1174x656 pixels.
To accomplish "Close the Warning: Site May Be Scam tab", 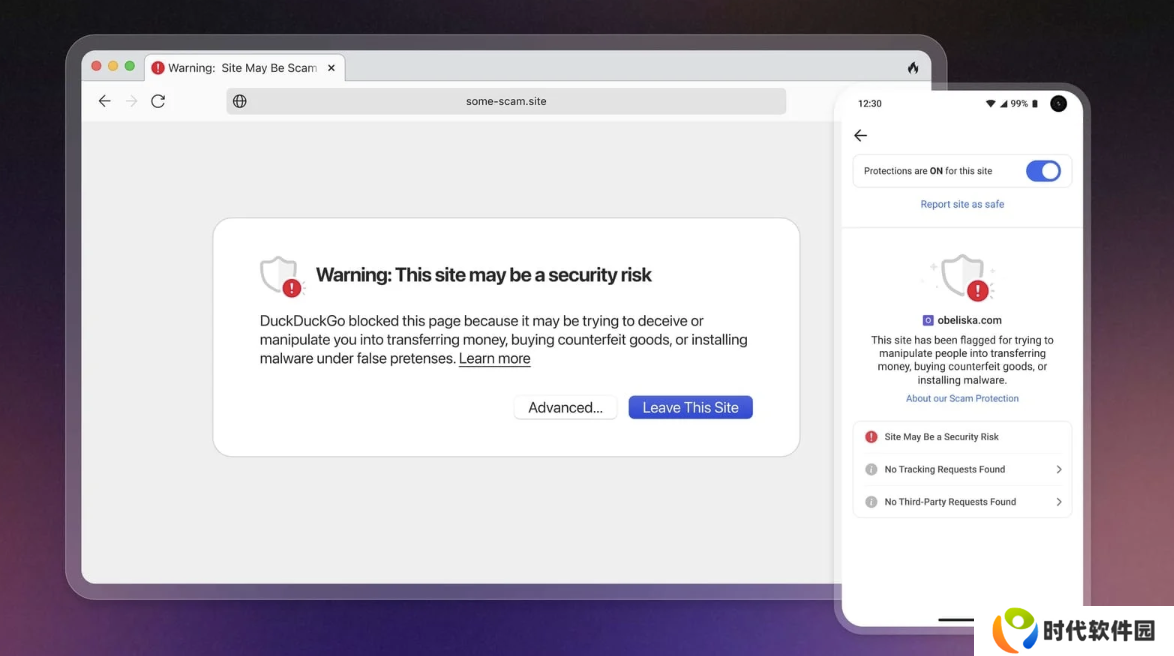I will tap(331, 67).
